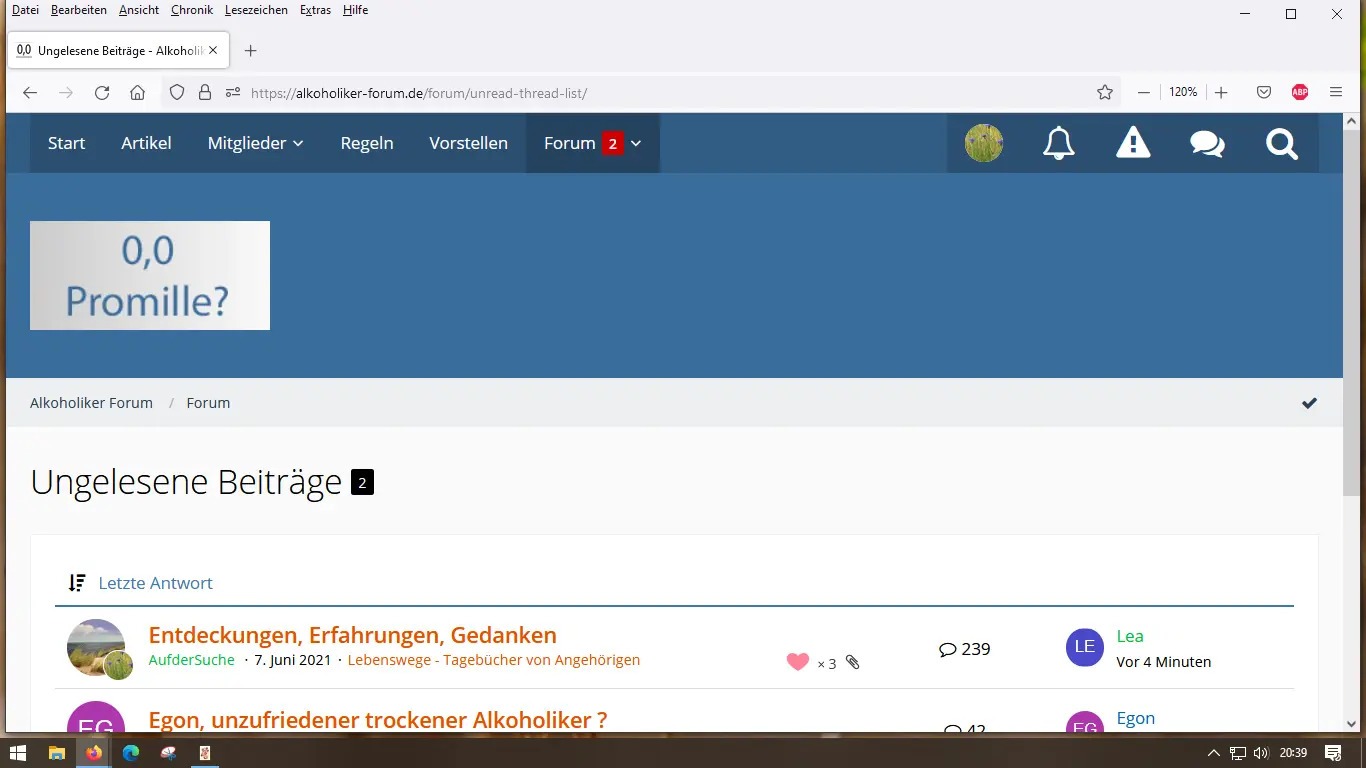
Task: Open the notifications bell icon
Action: (x=1058, y=143)
